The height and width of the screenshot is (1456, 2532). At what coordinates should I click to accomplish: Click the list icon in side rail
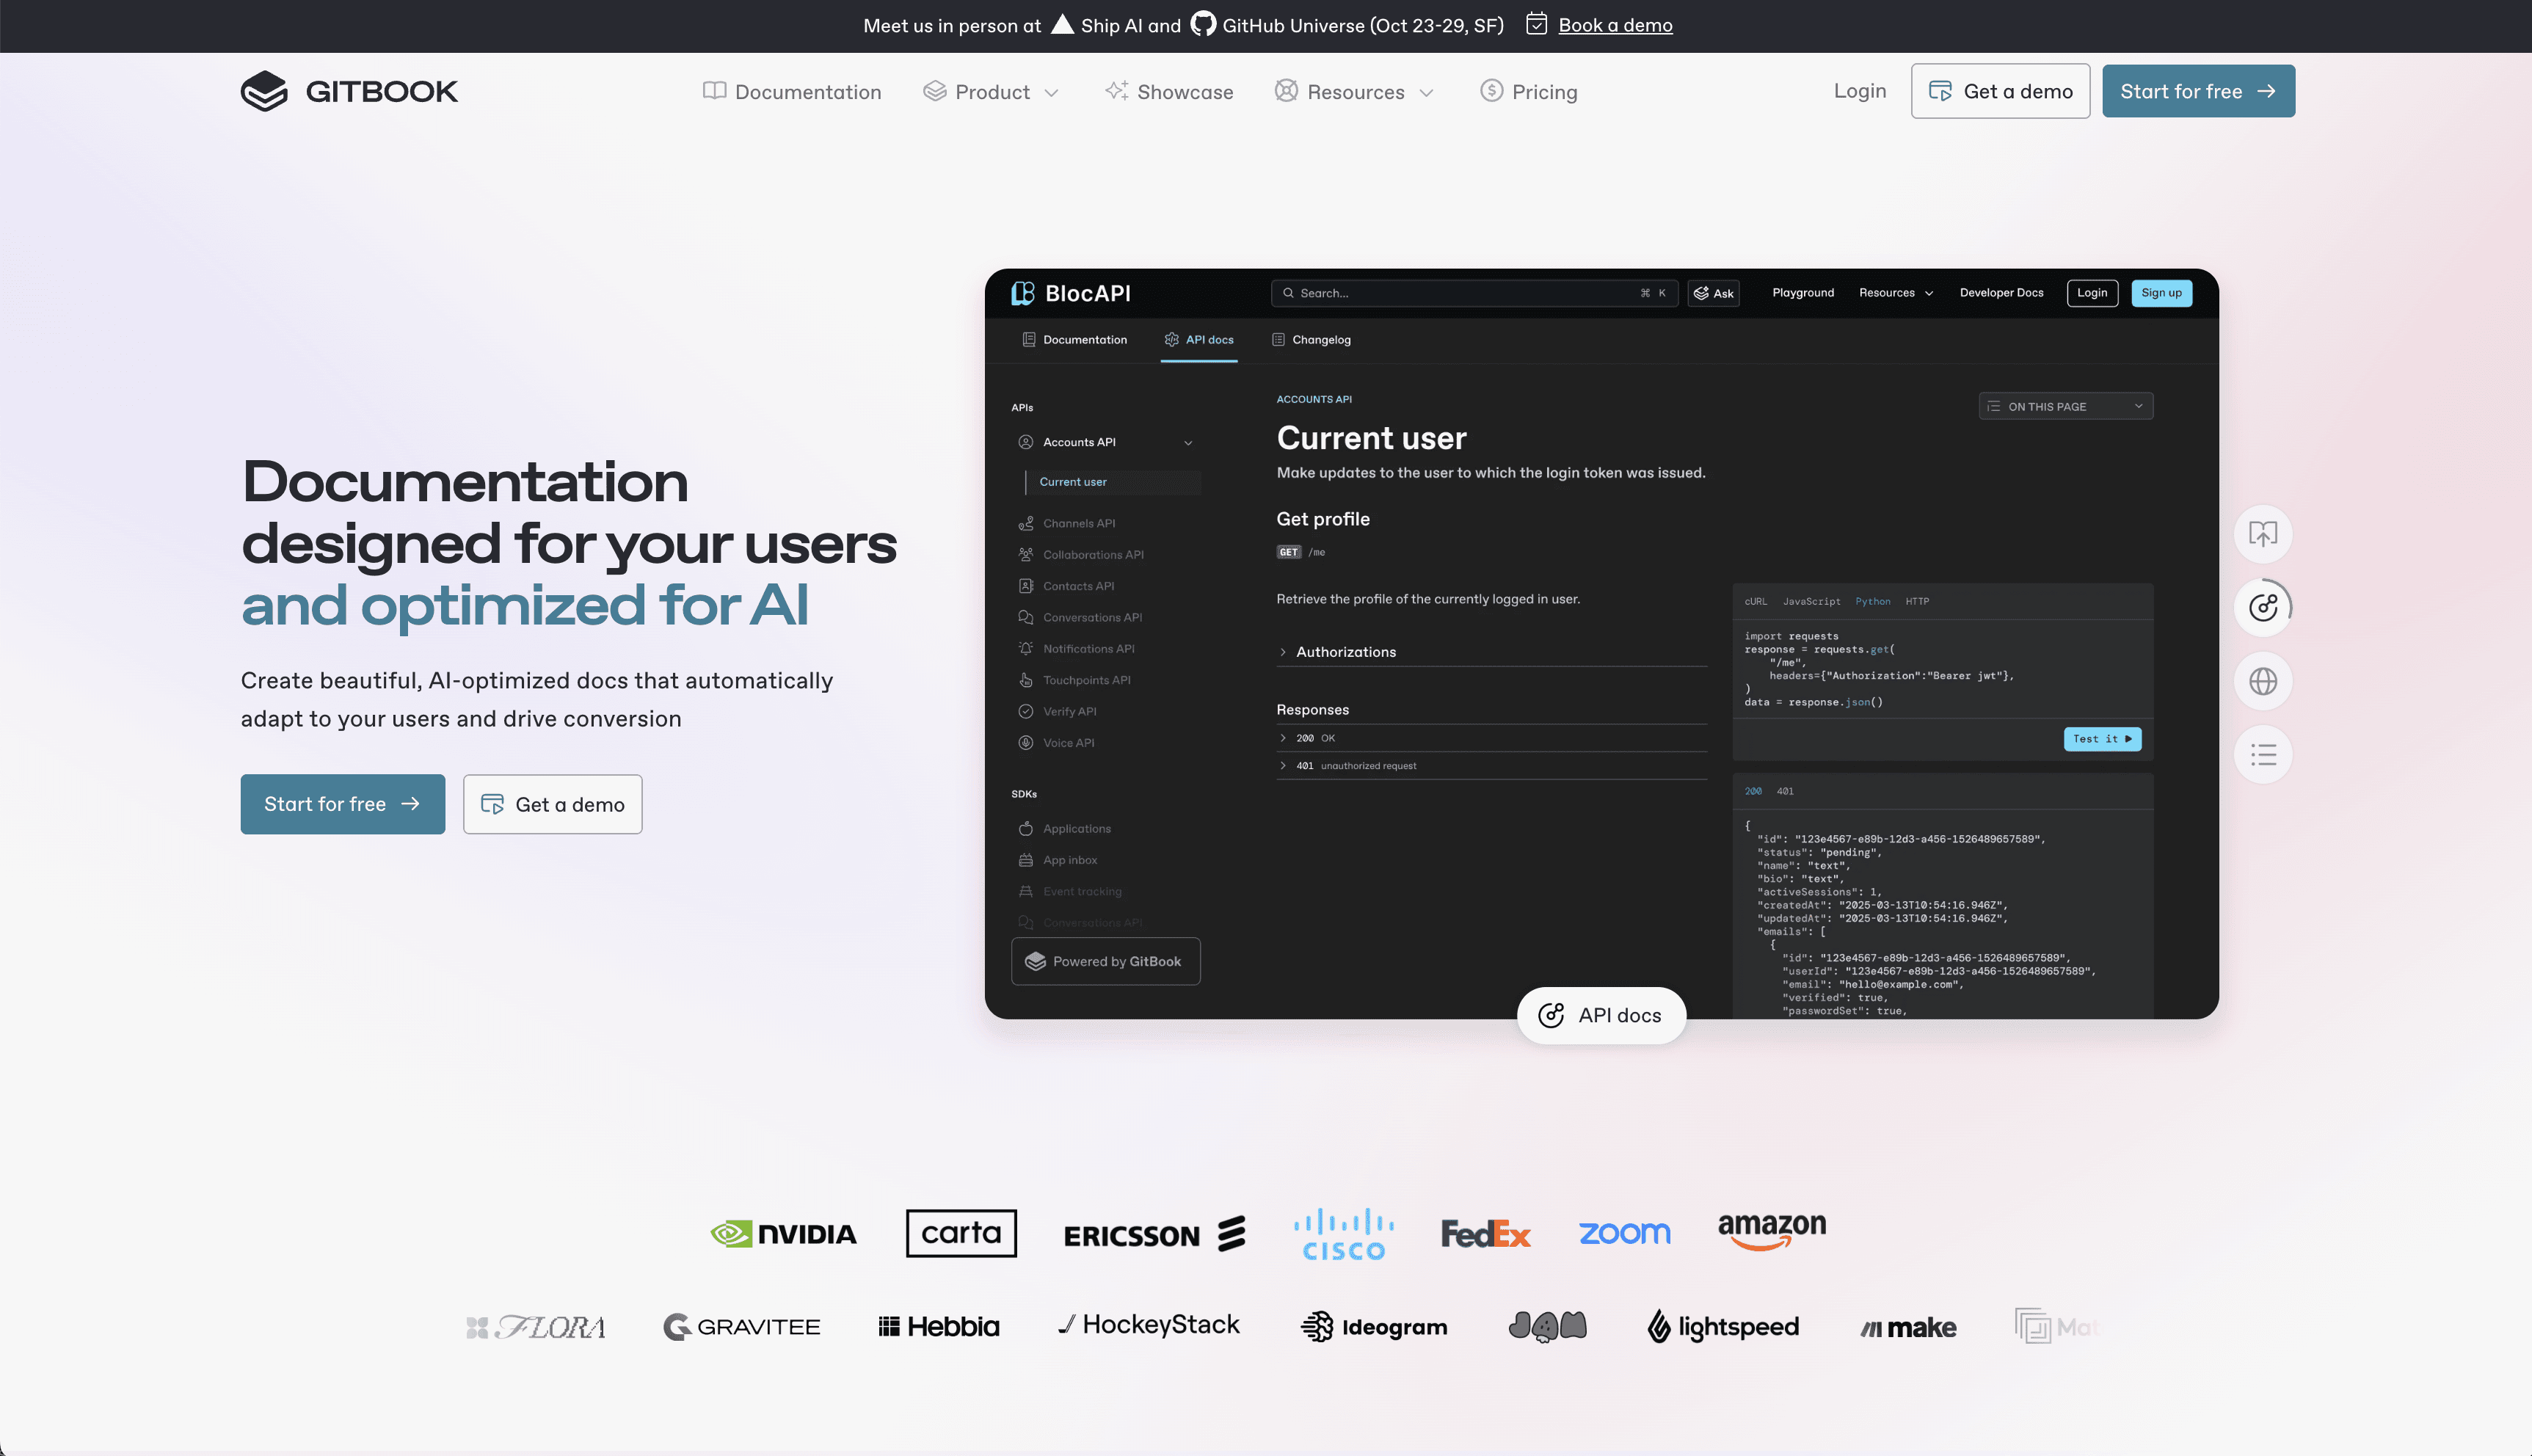2263,755
